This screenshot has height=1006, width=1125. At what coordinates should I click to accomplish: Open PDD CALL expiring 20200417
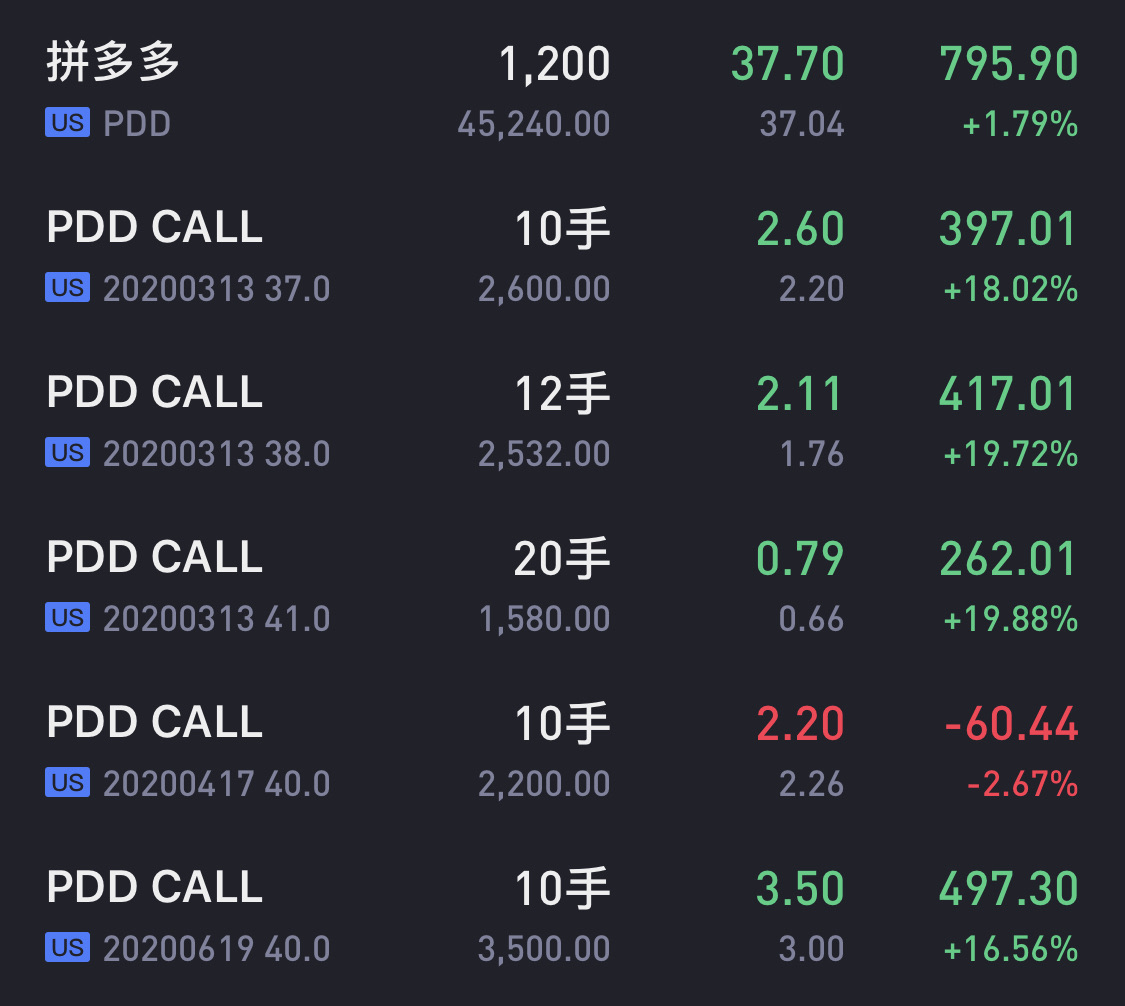(562, 751)
